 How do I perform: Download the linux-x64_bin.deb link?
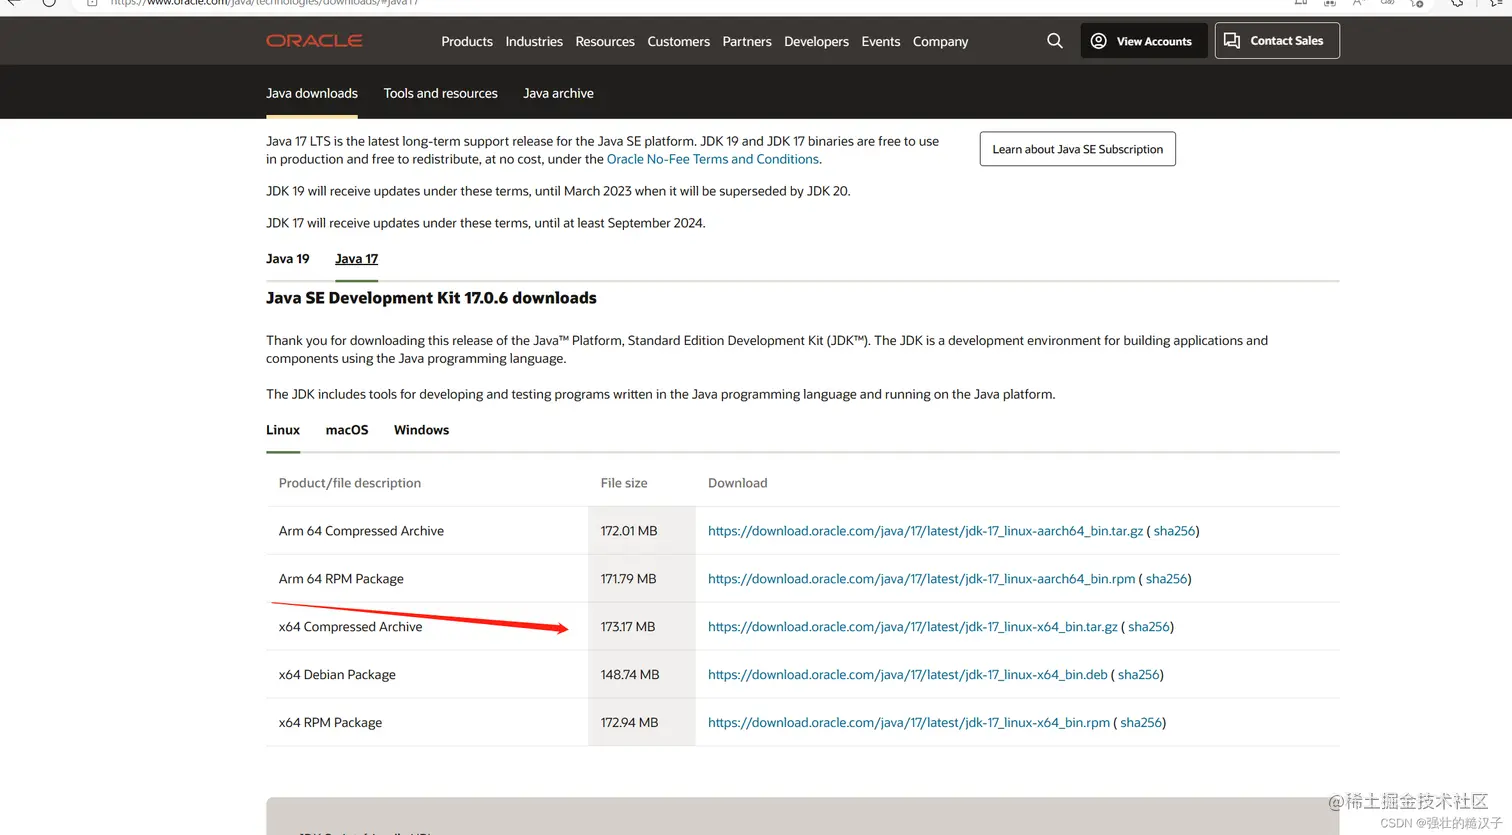coord(908,675)
